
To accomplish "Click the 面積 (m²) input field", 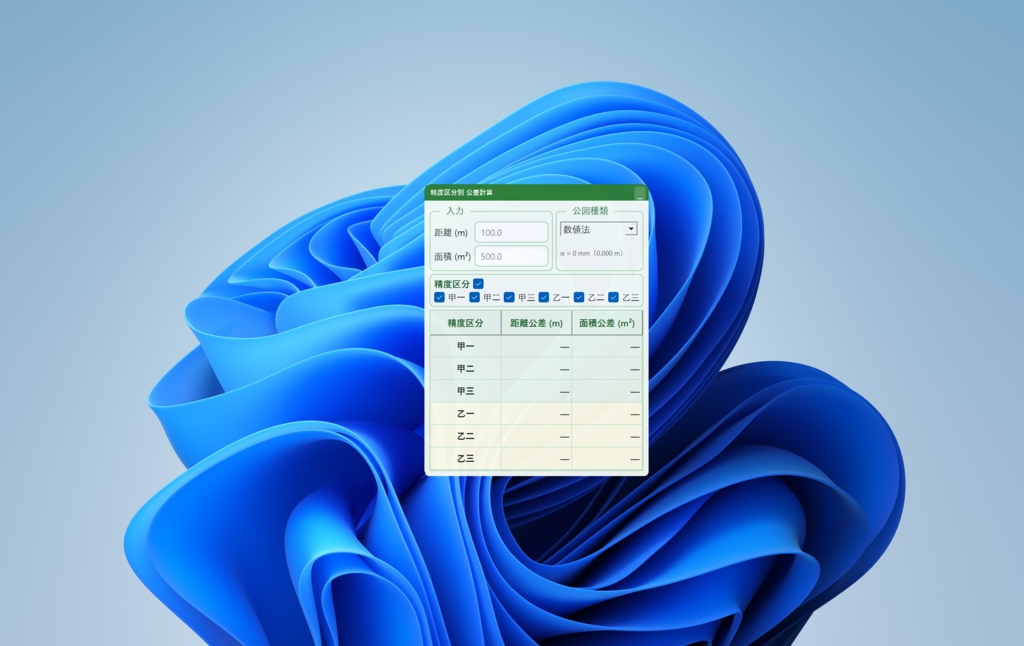I will pyautogui.click(x=511, y=257).
